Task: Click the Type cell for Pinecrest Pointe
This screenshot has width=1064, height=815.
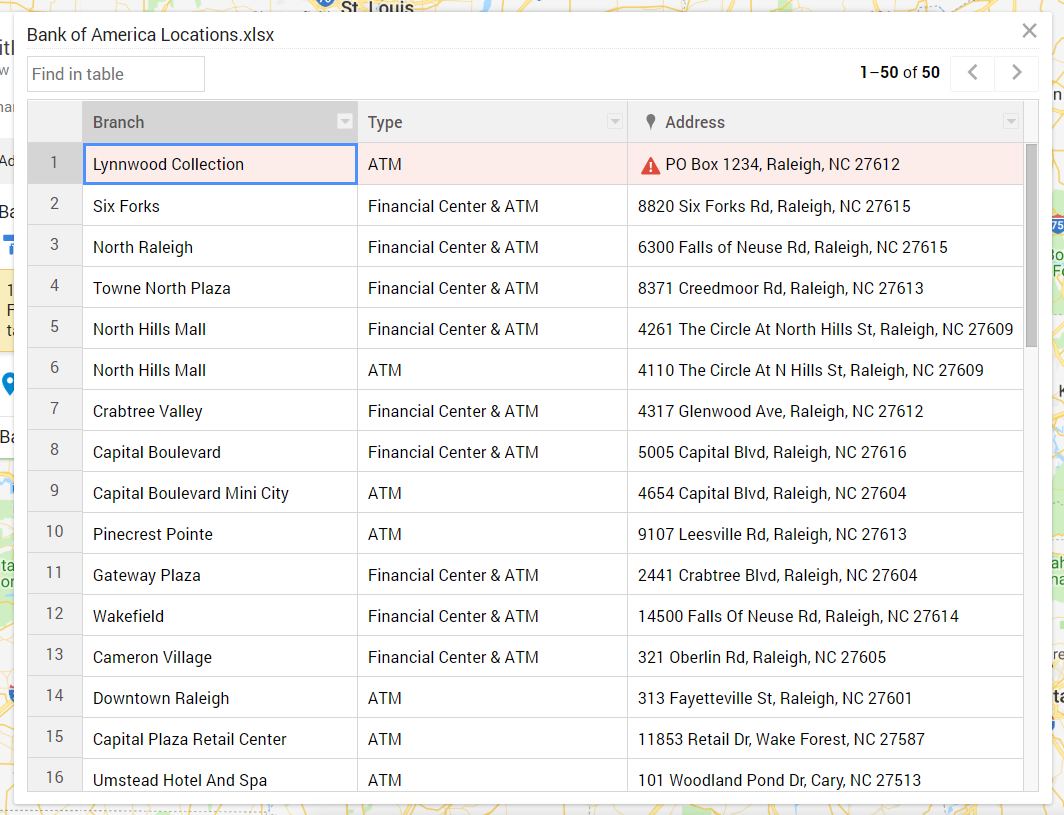Action: 493,534
